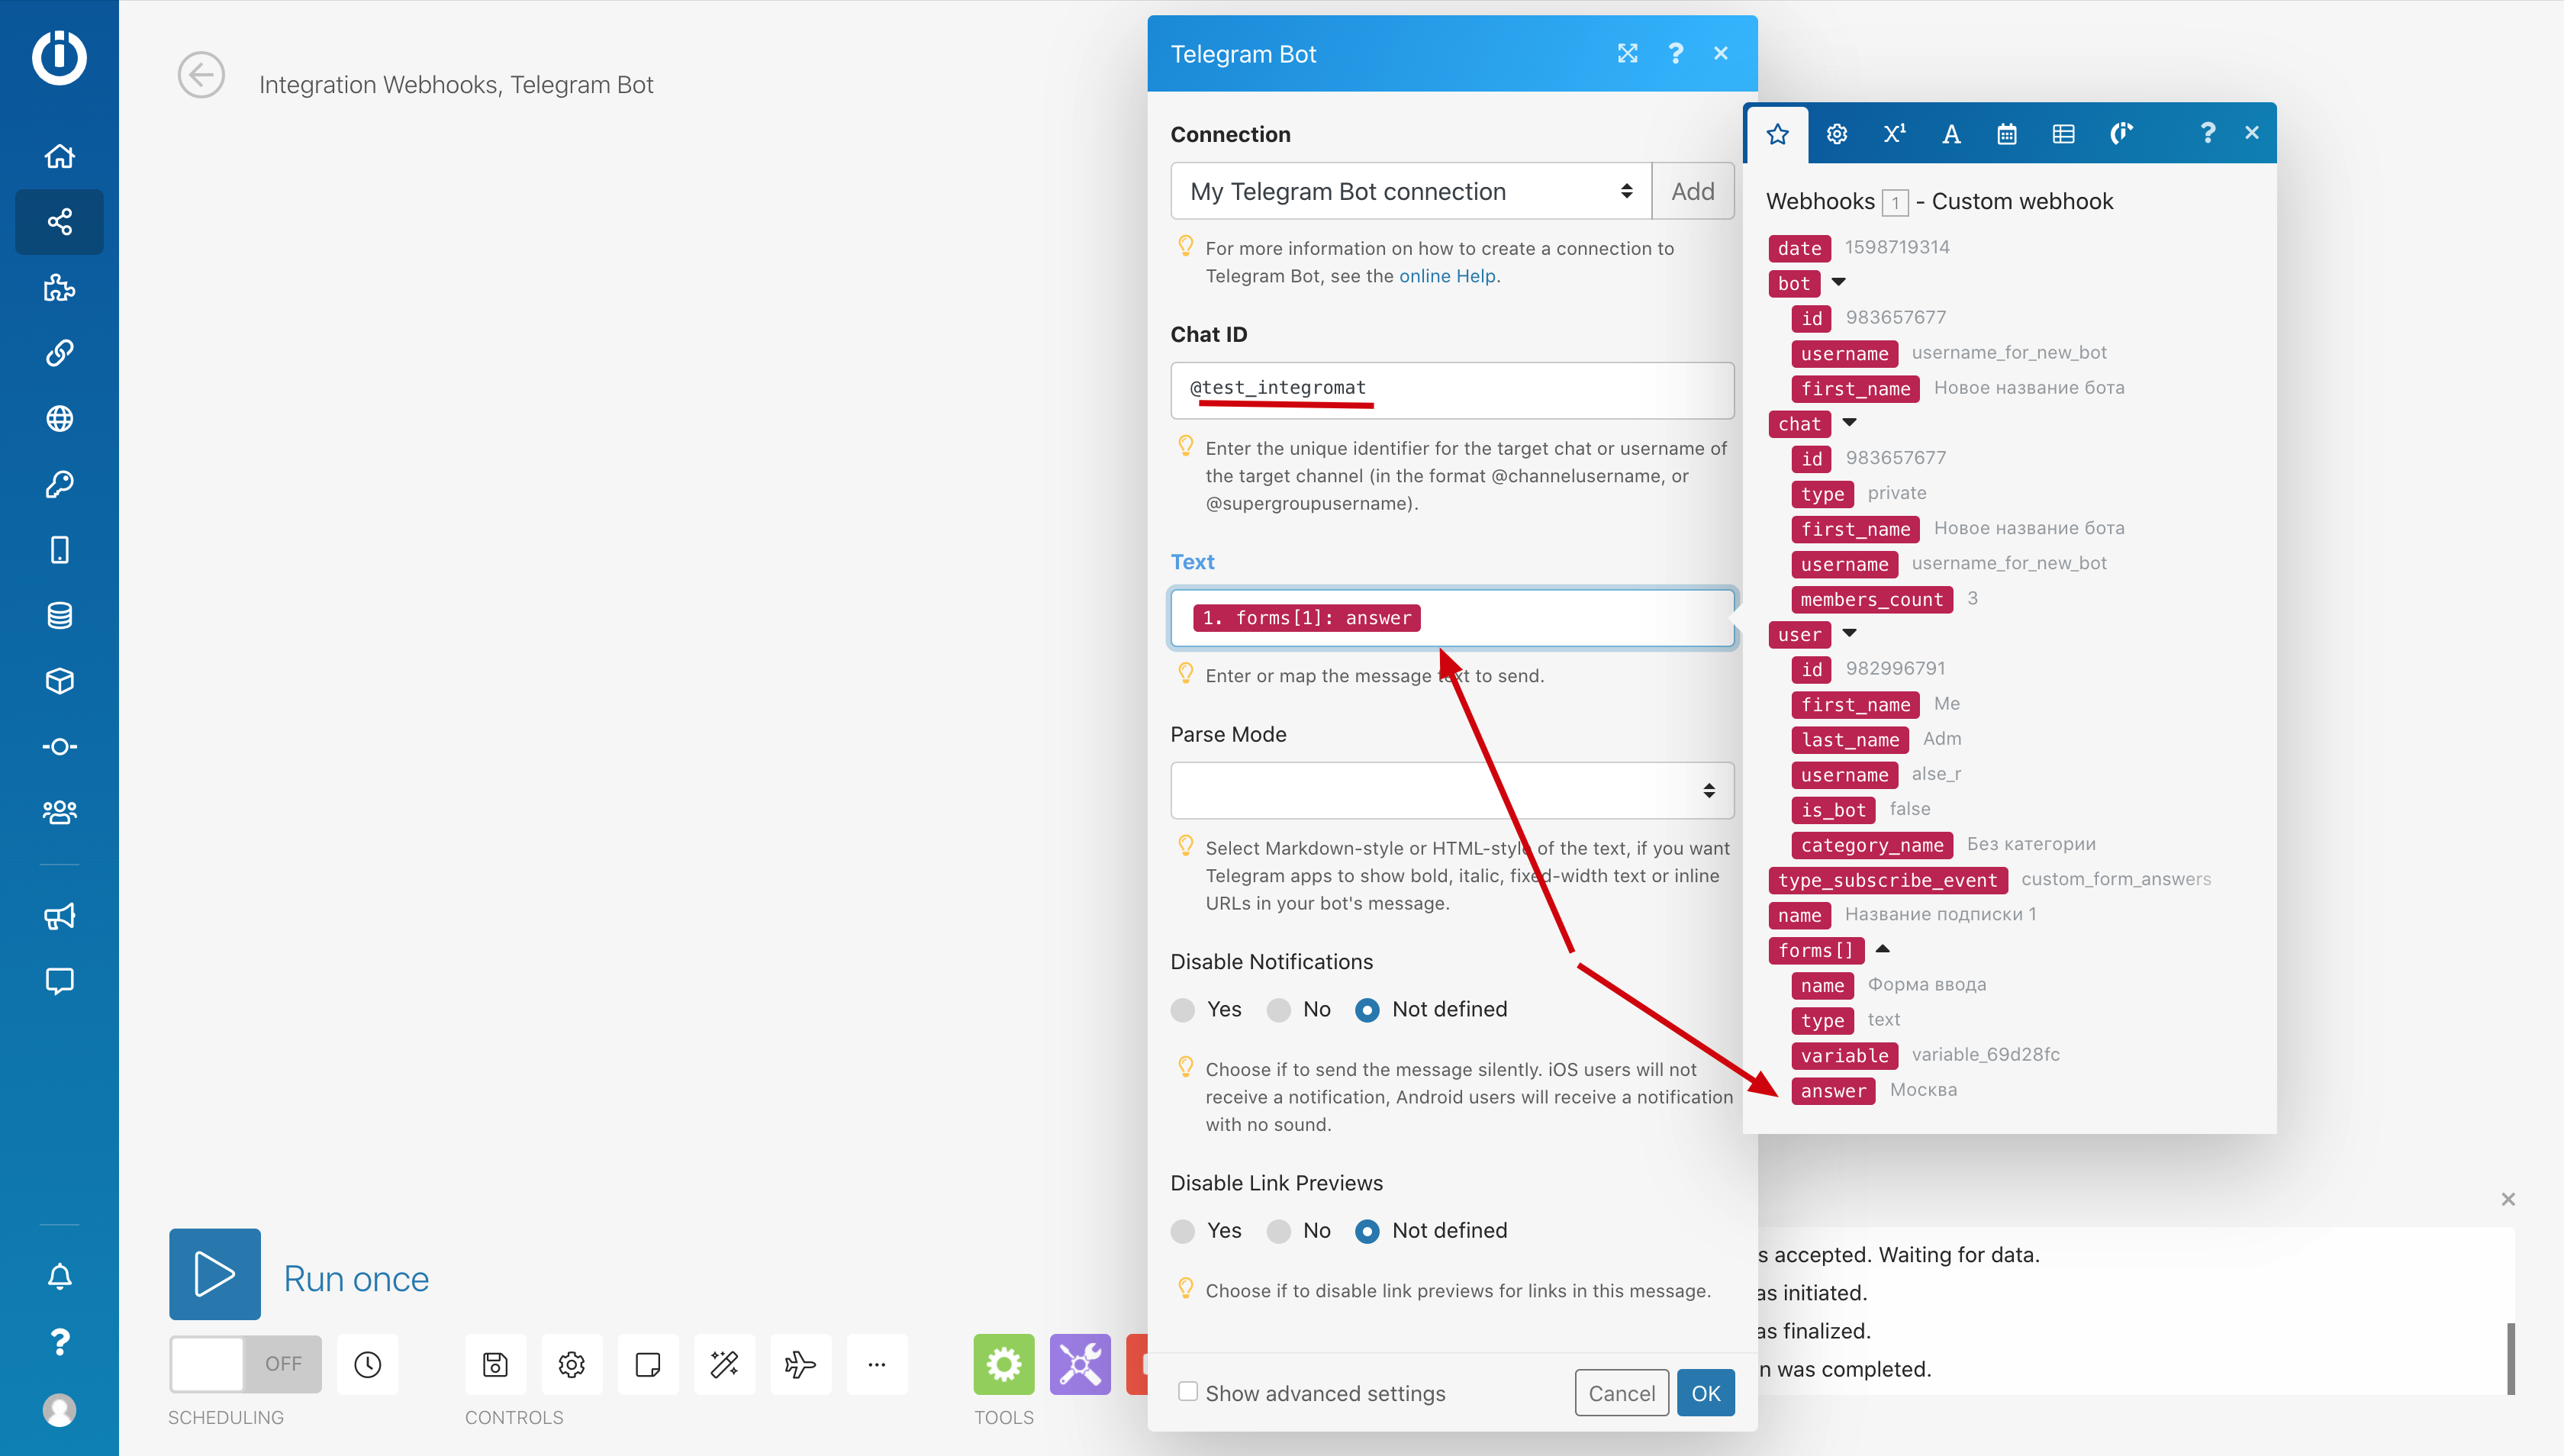The width and height of the screenshot is (2564, 1456).
Task: Collapse the chat group arrow
Action: pyautogui.click(x=1849, y=422)
